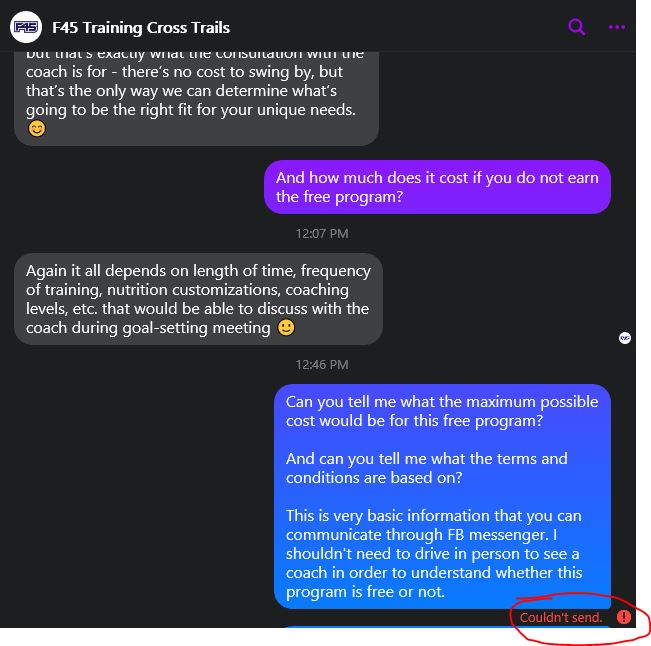Viewport: 651px width, 646px height.
Task: Click the 12:07 PM timestamp
Action: [x=322, y=234]
